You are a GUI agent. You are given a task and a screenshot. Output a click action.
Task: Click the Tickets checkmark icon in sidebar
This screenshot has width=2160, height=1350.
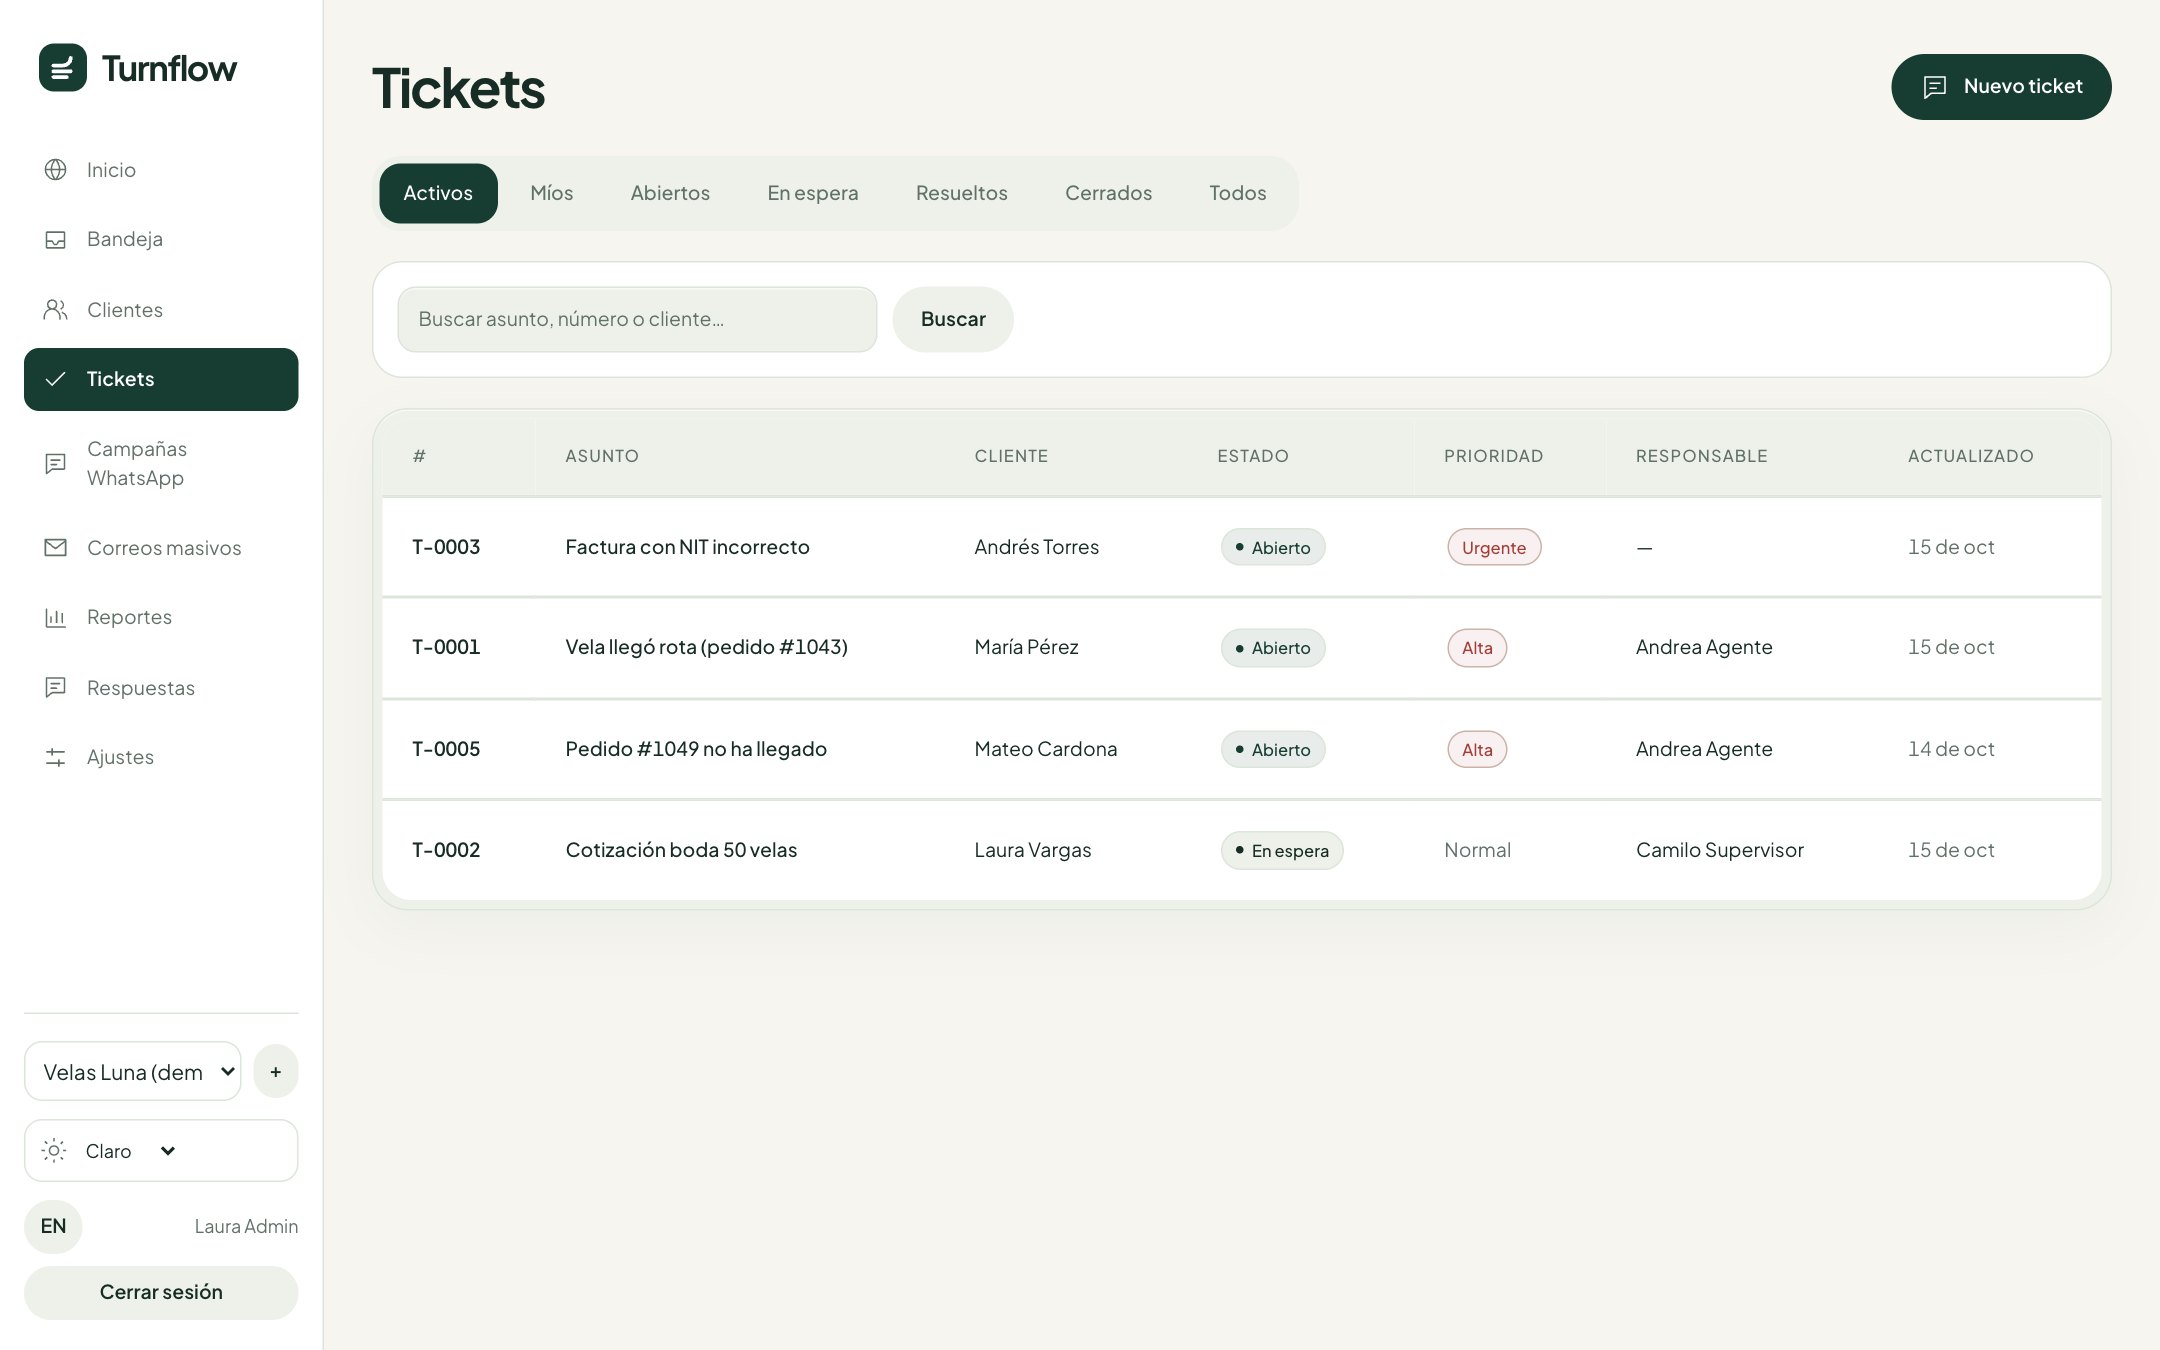[x=56, y=379]
